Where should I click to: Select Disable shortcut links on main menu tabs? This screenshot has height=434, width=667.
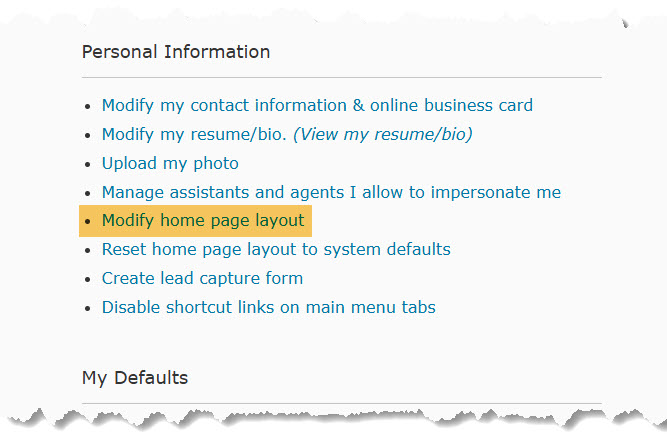point(268,307)
